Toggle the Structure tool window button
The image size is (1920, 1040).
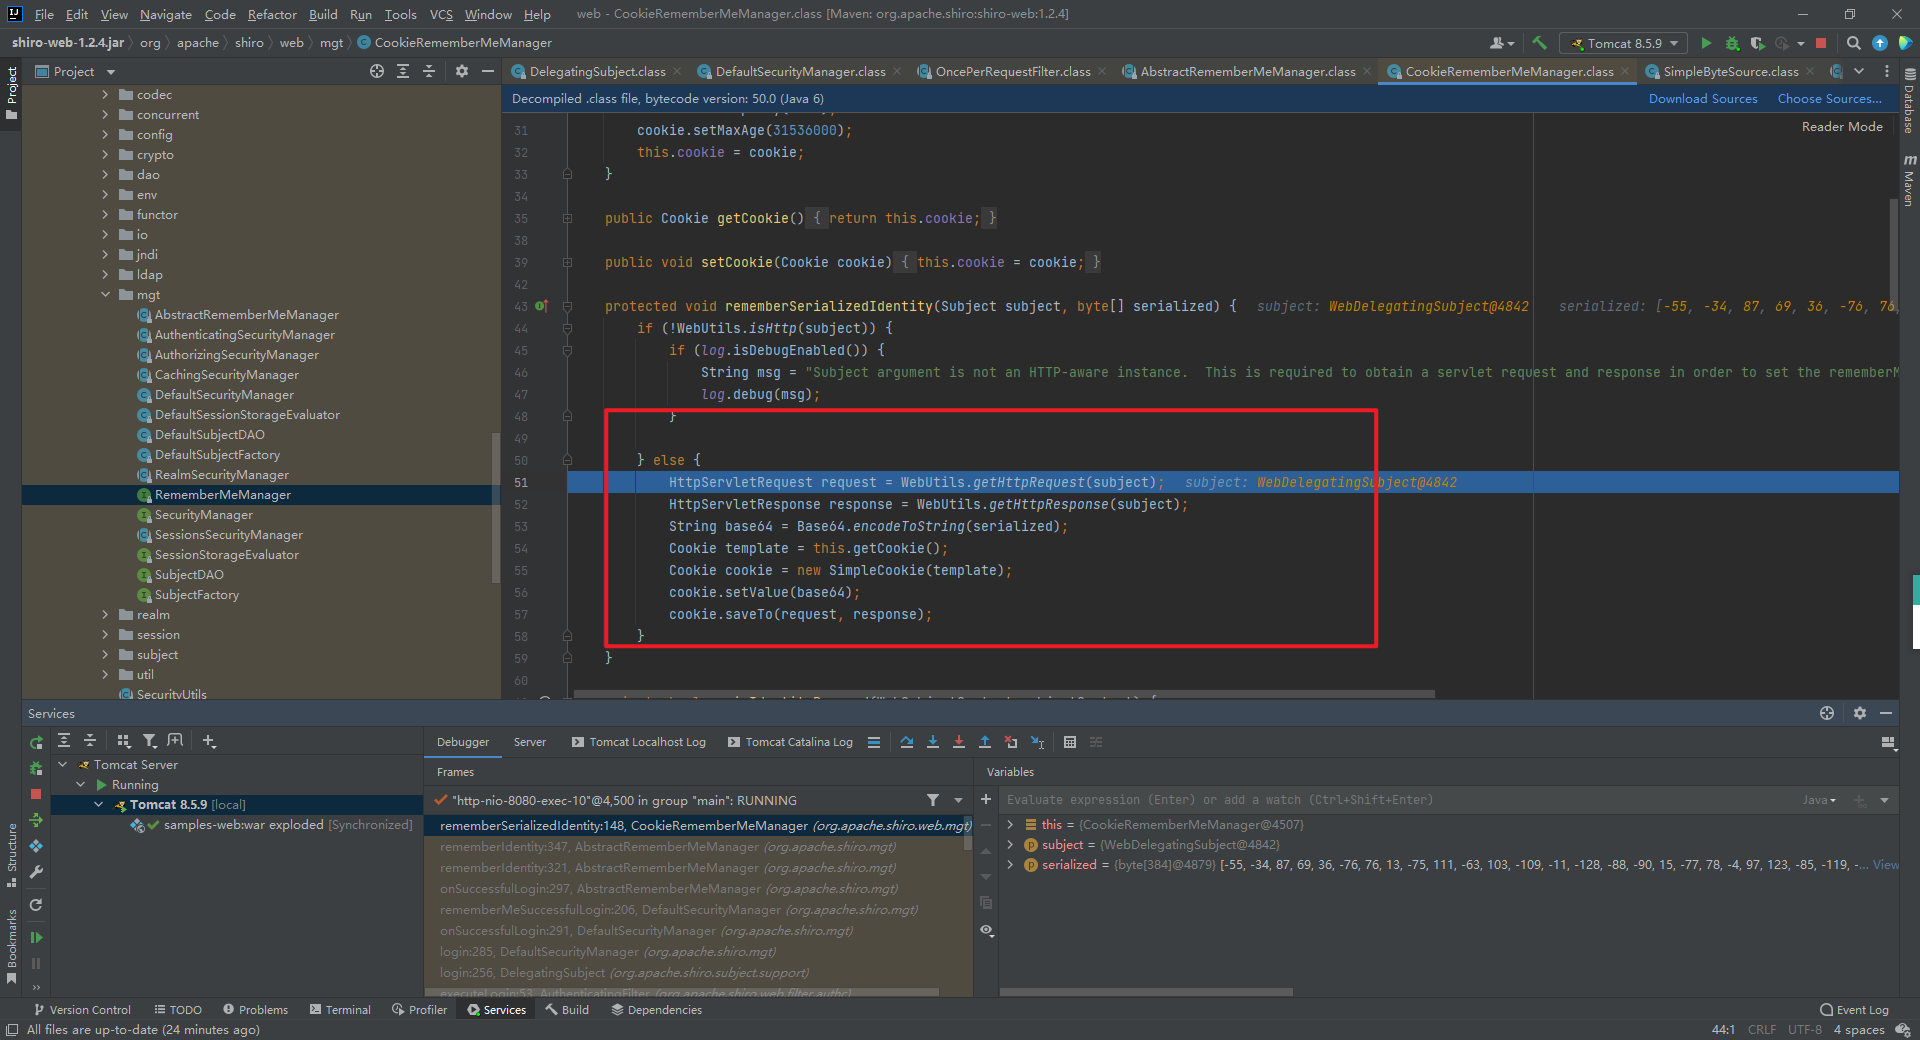11,855
